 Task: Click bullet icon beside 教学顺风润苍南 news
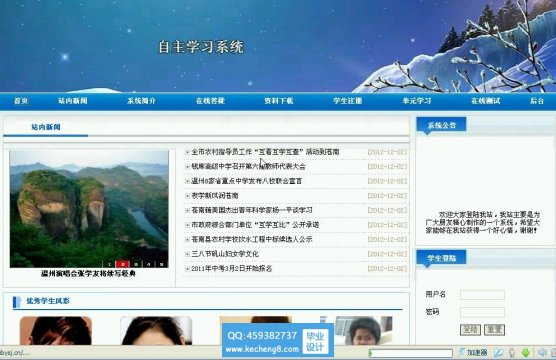click(187, 196)
